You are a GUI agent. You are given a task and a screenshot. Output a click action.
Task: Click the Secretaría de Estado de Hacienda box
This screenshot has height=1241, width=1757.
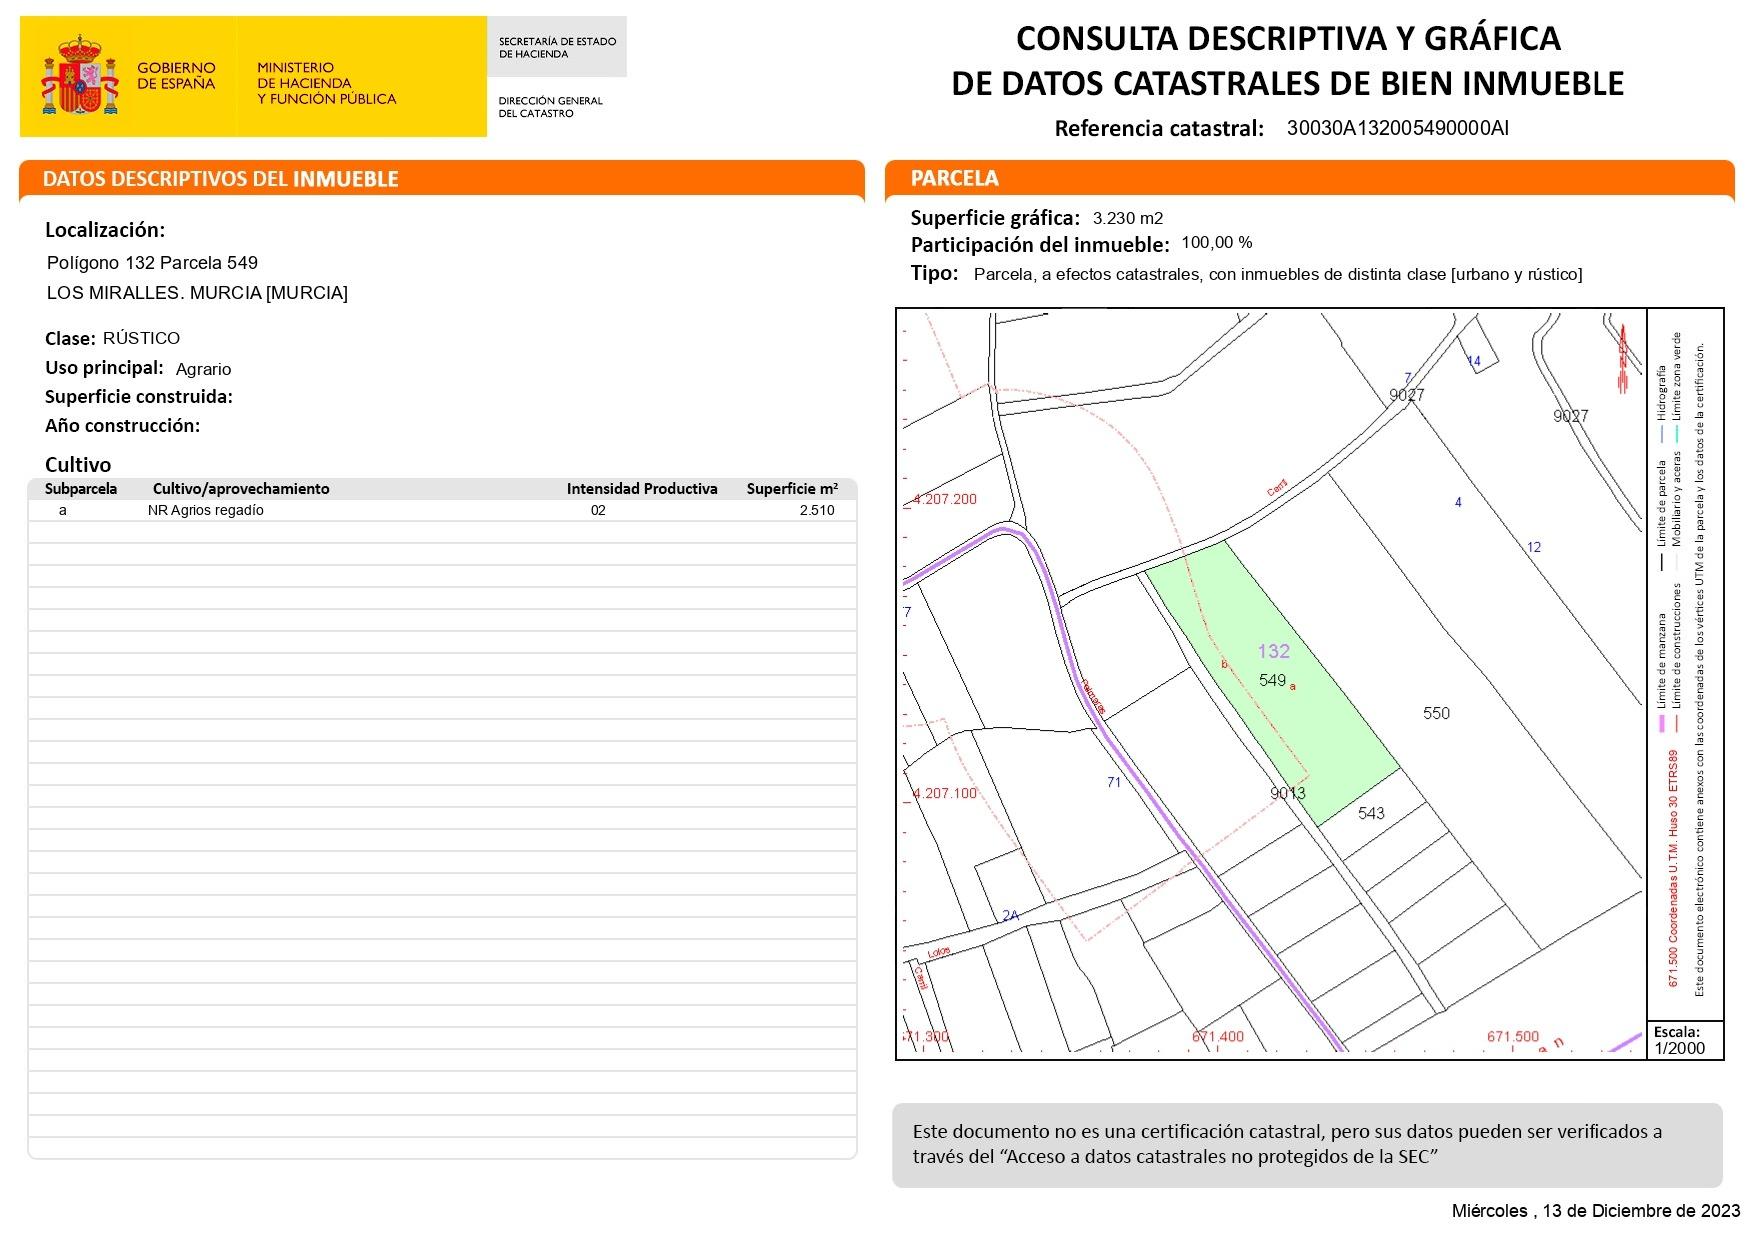557,47
